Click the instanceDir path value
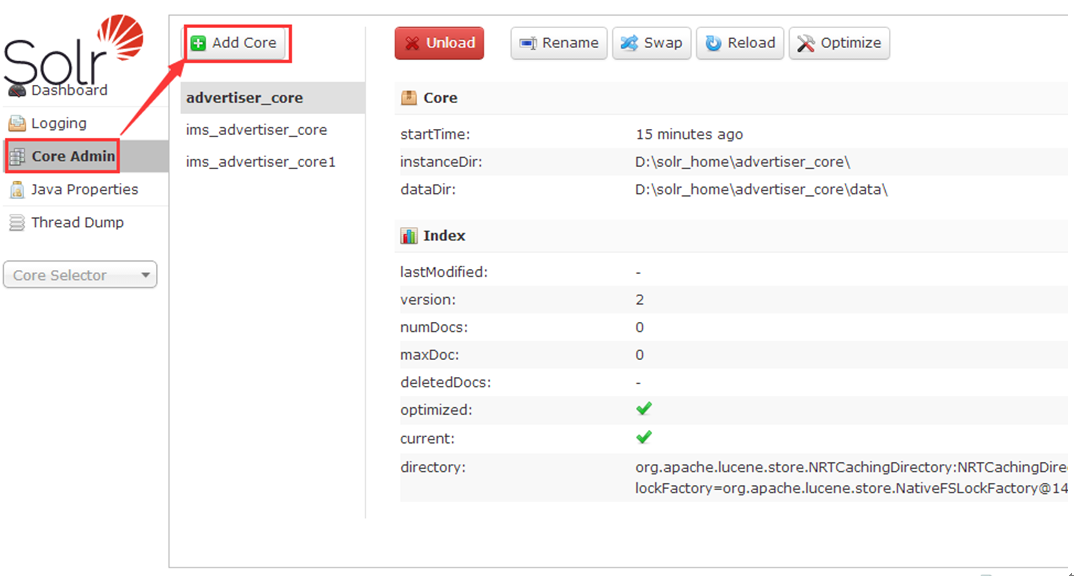 pos(742,162)
